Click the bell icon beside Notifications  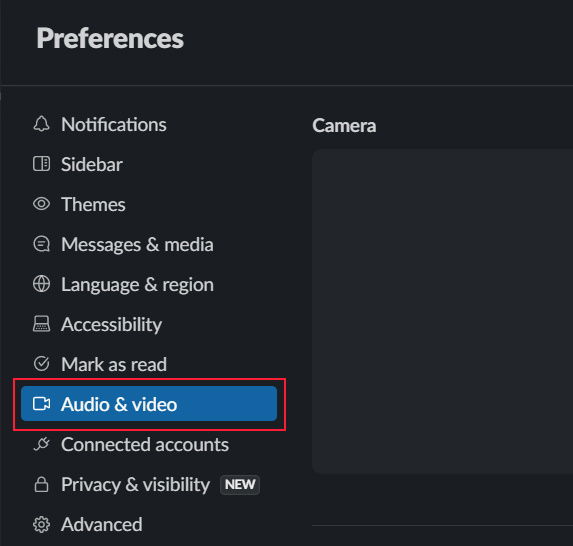(x=41, y=124)
